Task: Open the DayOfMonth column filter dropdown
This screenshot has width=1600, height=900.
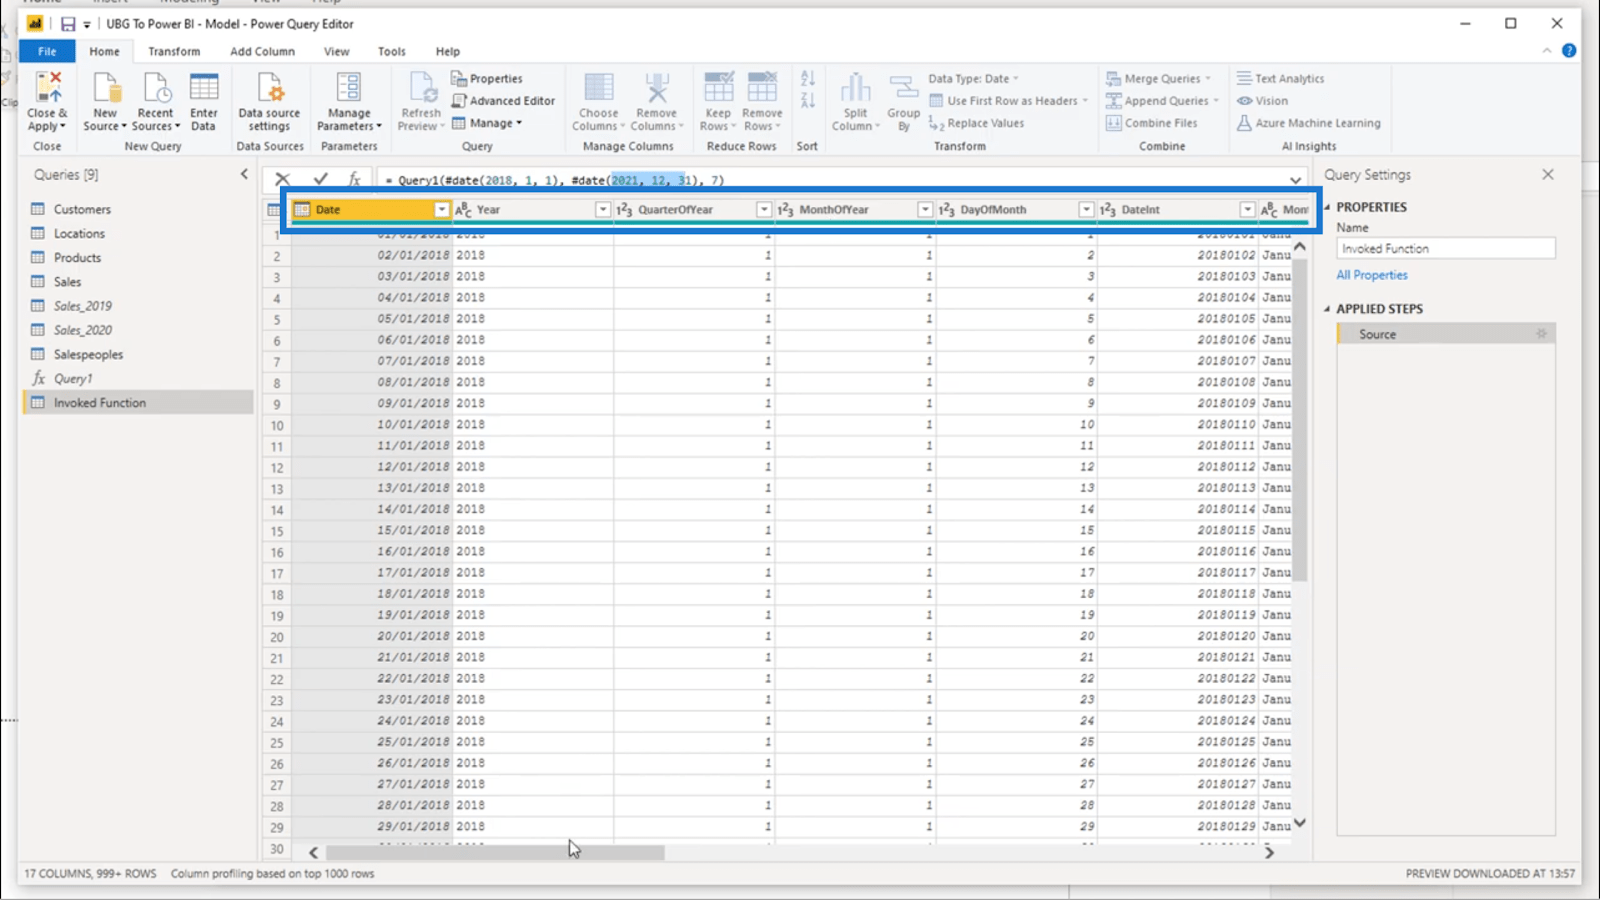Action: point(1085,209)
